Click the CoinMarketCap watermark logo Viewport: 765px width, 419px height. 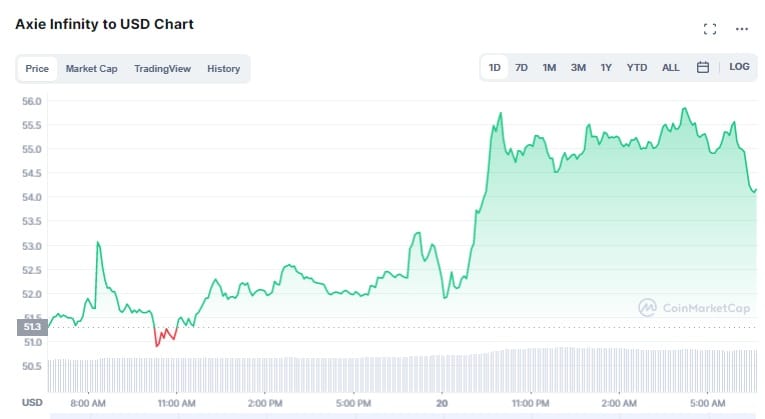tap(694, 308)
